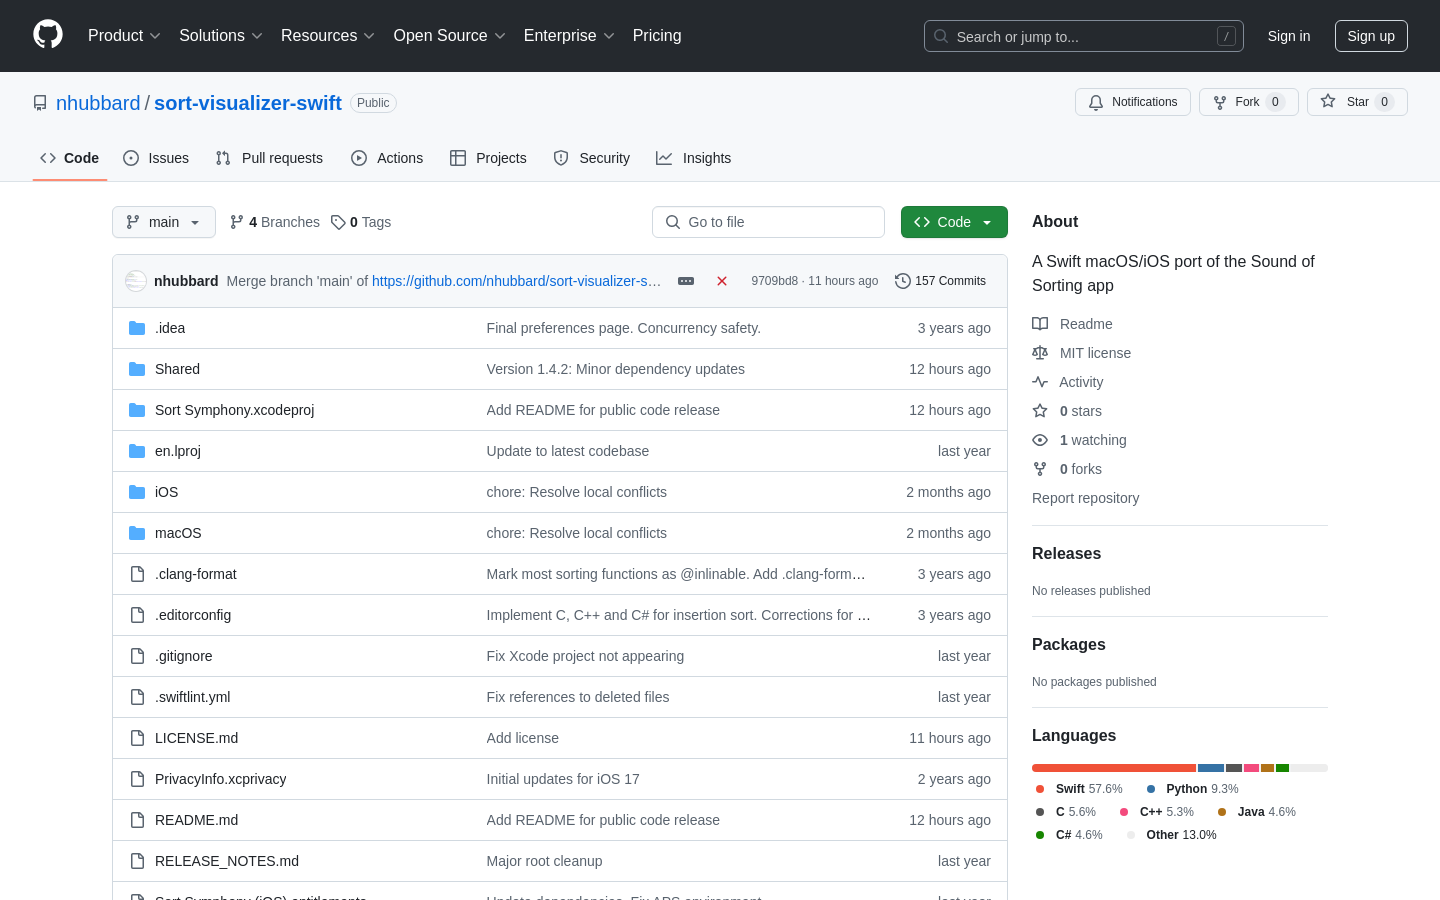The height and width of the screenshot is (900, 1440).
Task: Open the .idea folder icon
Action: (x=137, y=328)
